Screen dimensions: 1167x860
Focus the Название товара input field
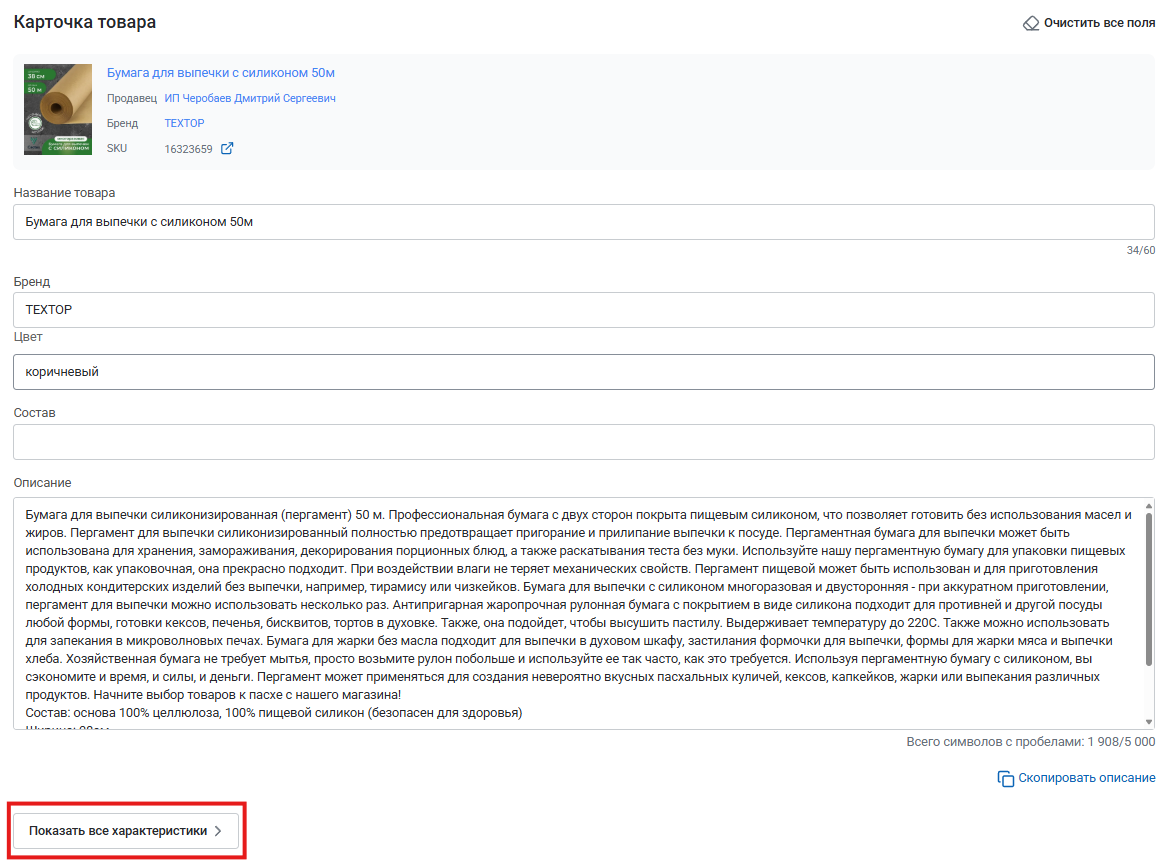584,222
